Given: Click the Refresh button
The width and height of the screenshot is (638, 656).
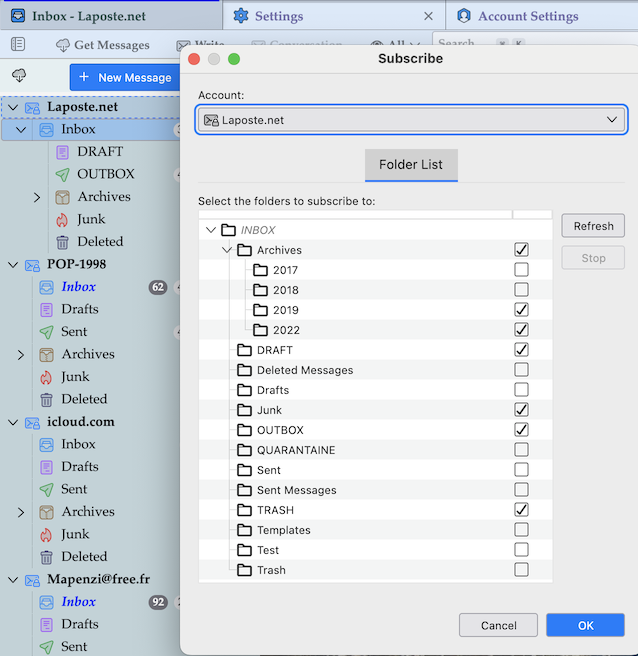Looking at the screenshot, I should (593, 226).
